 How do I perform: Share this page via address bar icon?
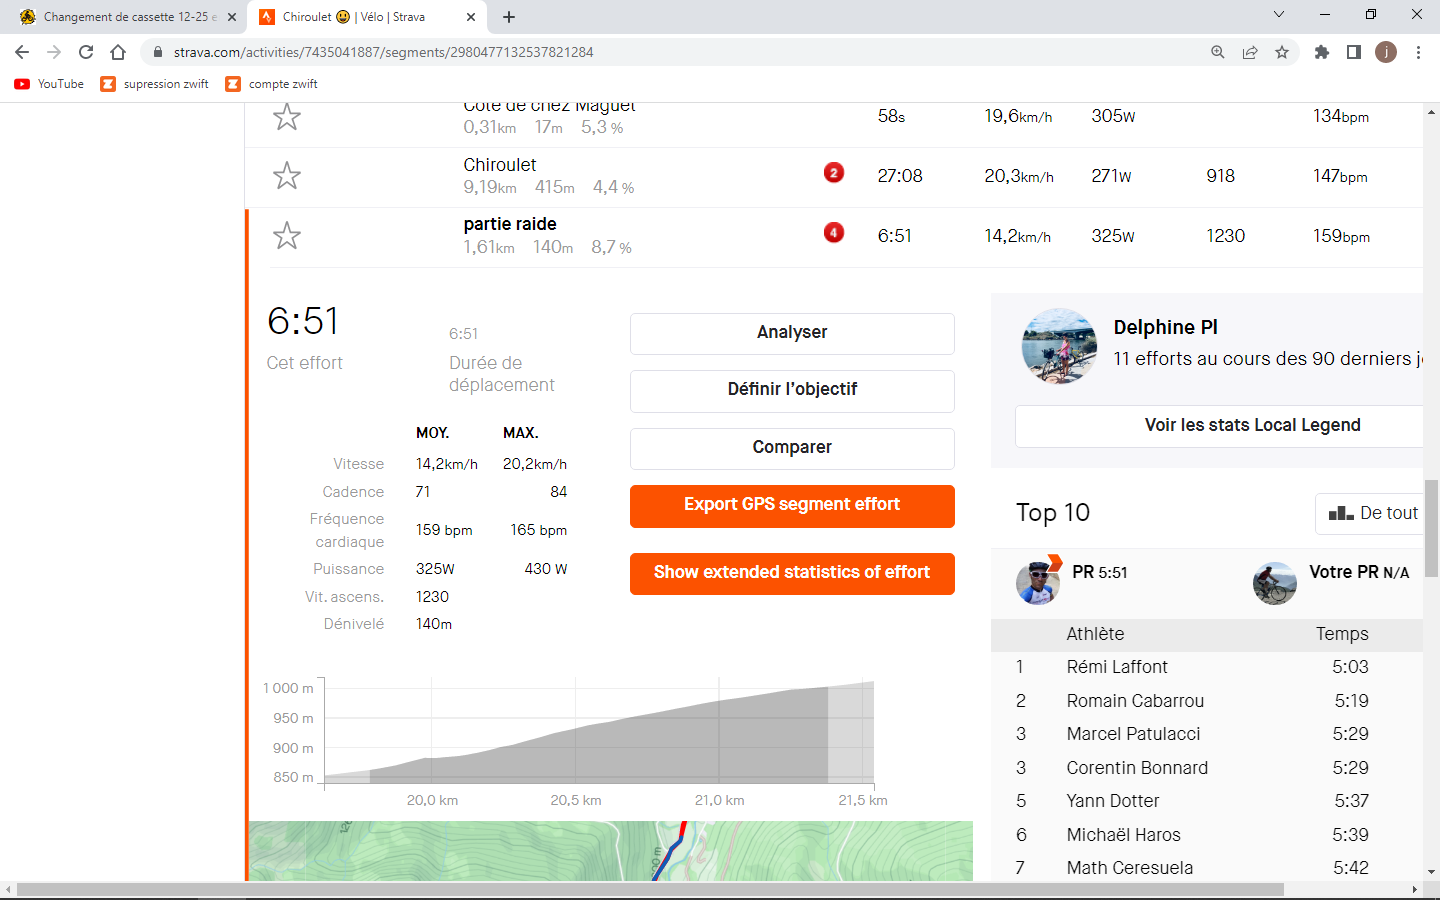[1250, 52]
